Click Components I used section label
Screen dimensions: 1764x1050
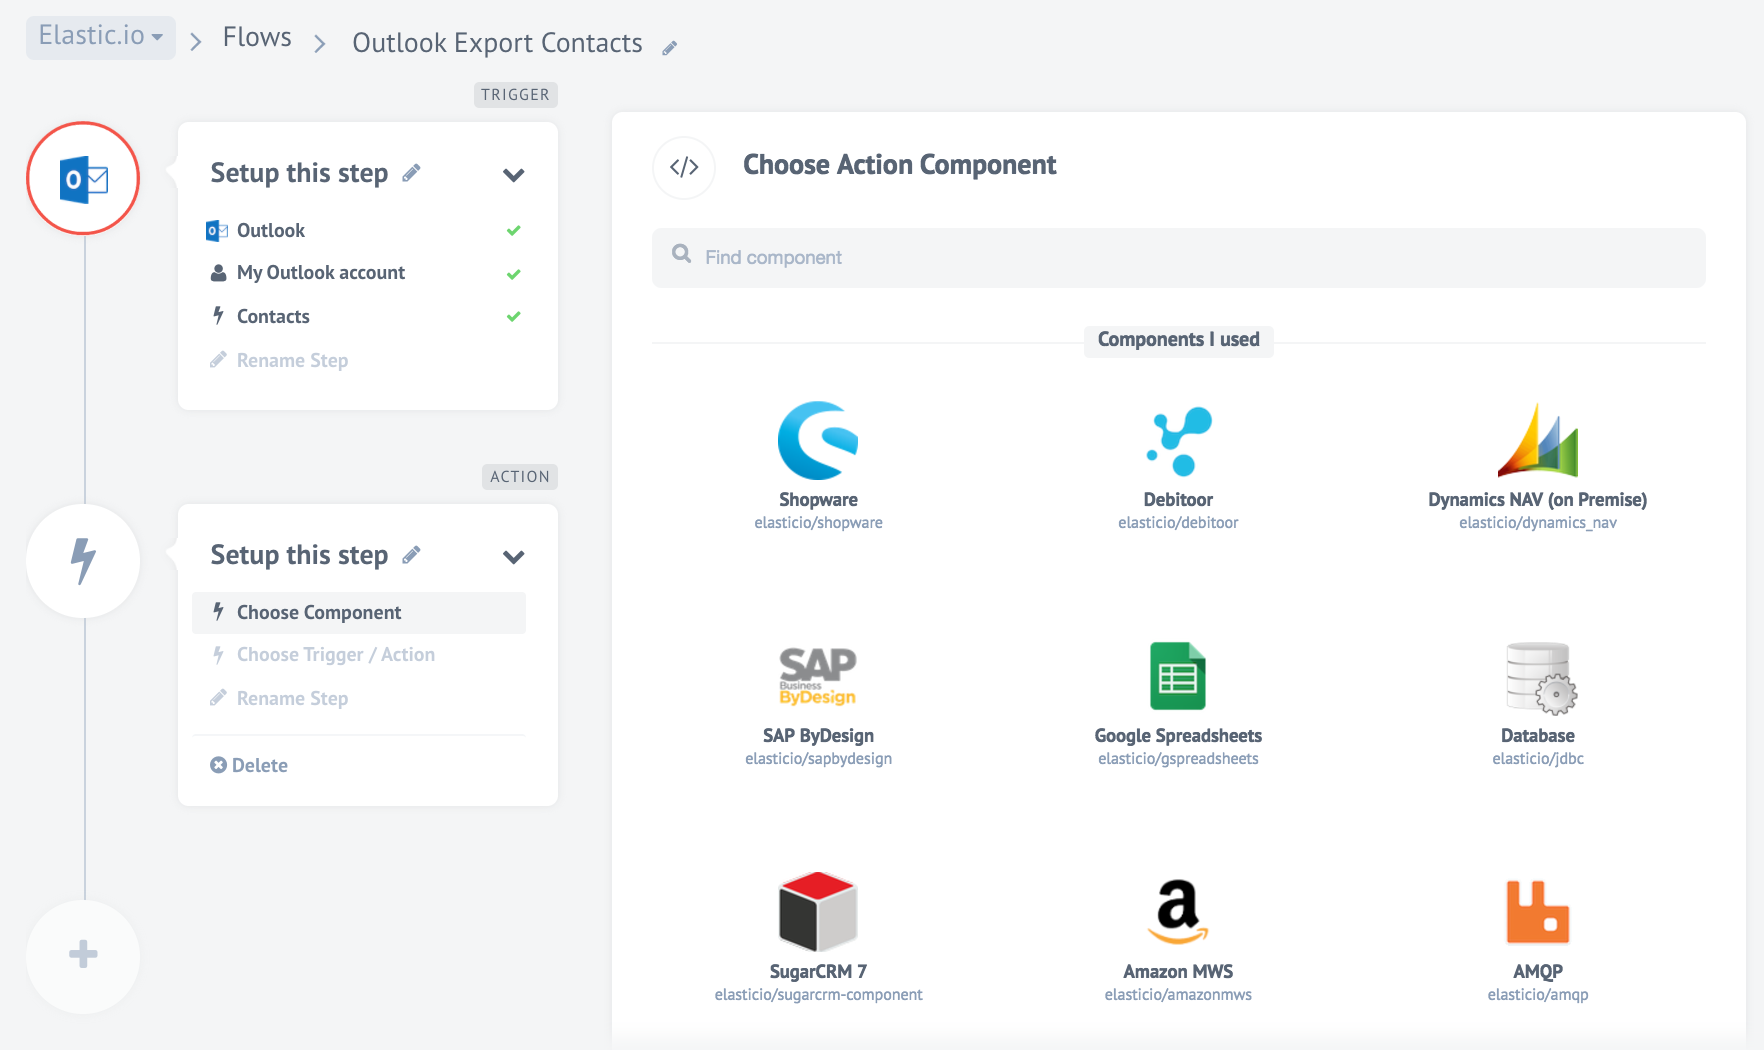(1179, 340)
